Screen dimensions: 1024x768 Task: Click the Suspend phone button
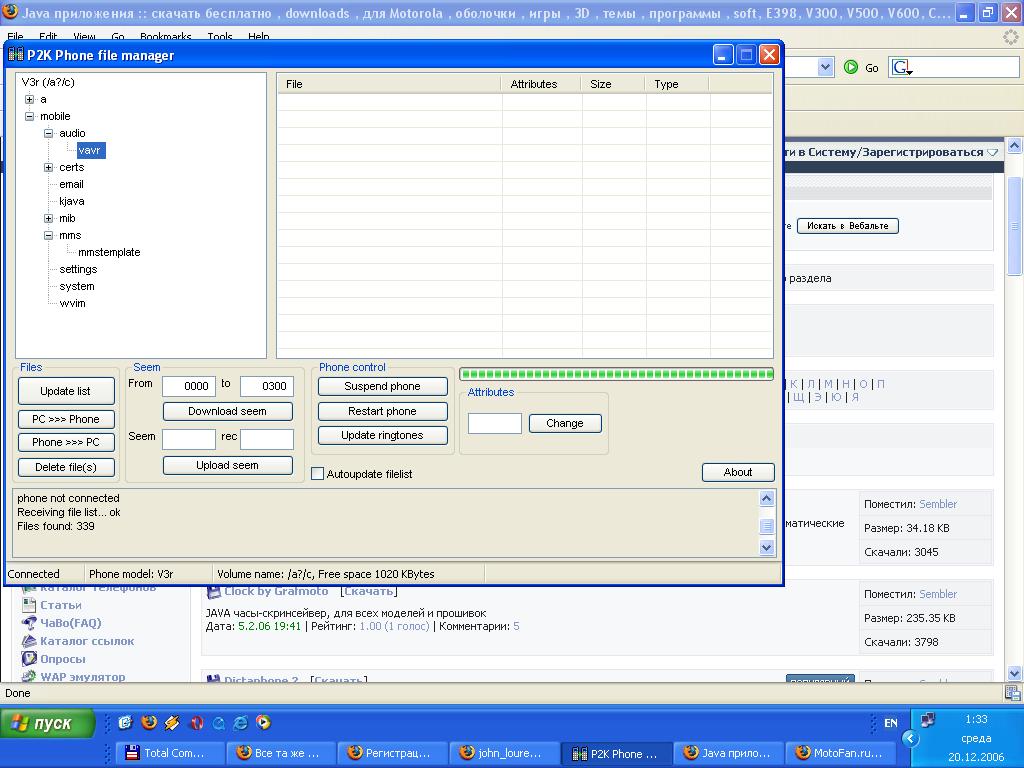click(x=383, y=386)
